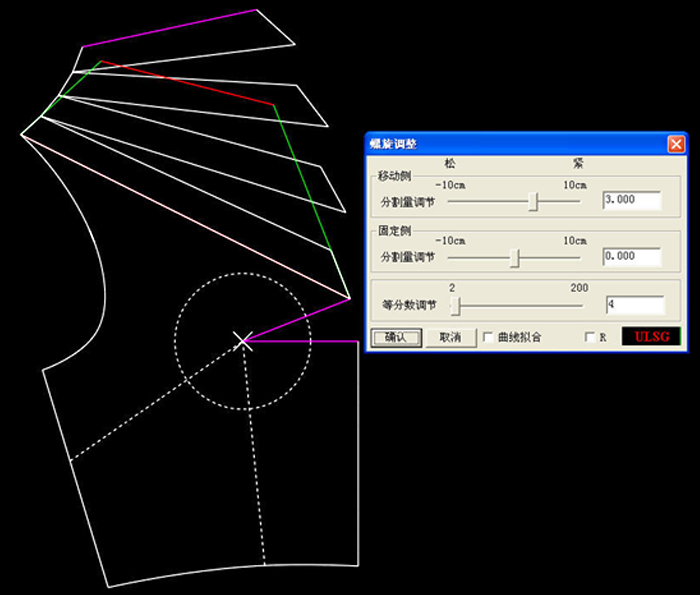Click the 等分数调节 slider thumb

(455, 306)
